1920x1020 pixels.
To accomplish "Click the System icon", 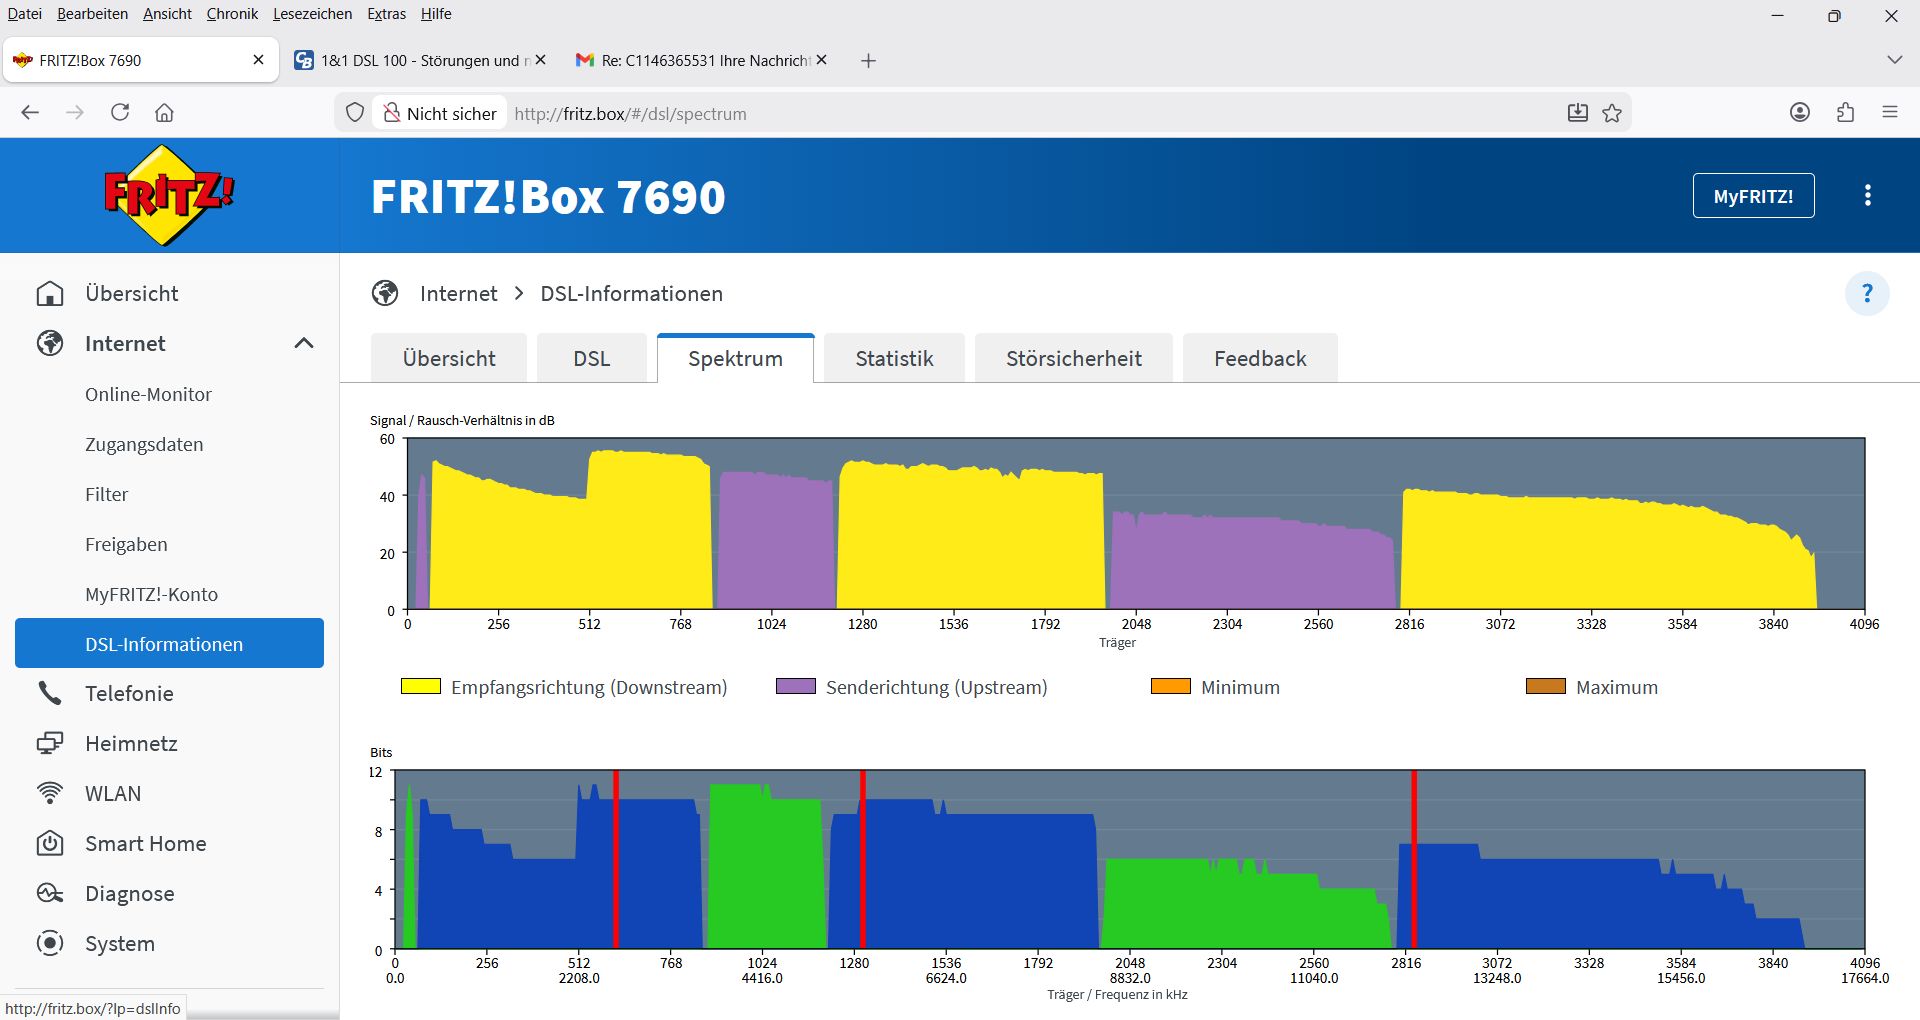I will [x=50, y=944].
